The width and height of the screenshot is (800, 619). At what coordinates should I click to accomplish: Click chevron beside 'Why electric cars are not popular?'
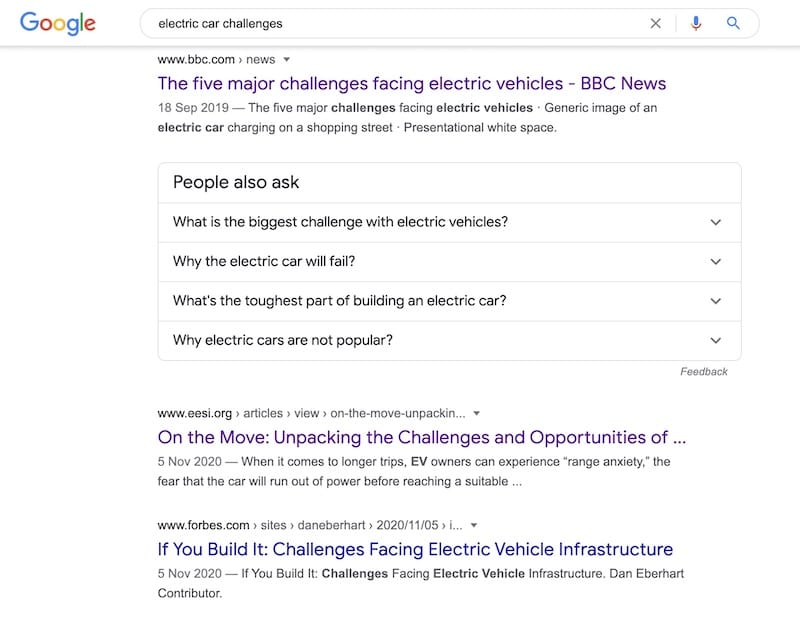coord(715,340)
